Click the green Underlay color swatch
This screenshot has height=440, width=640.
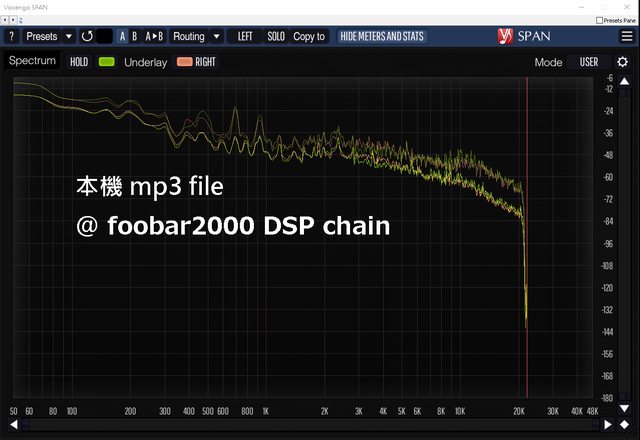108,62
